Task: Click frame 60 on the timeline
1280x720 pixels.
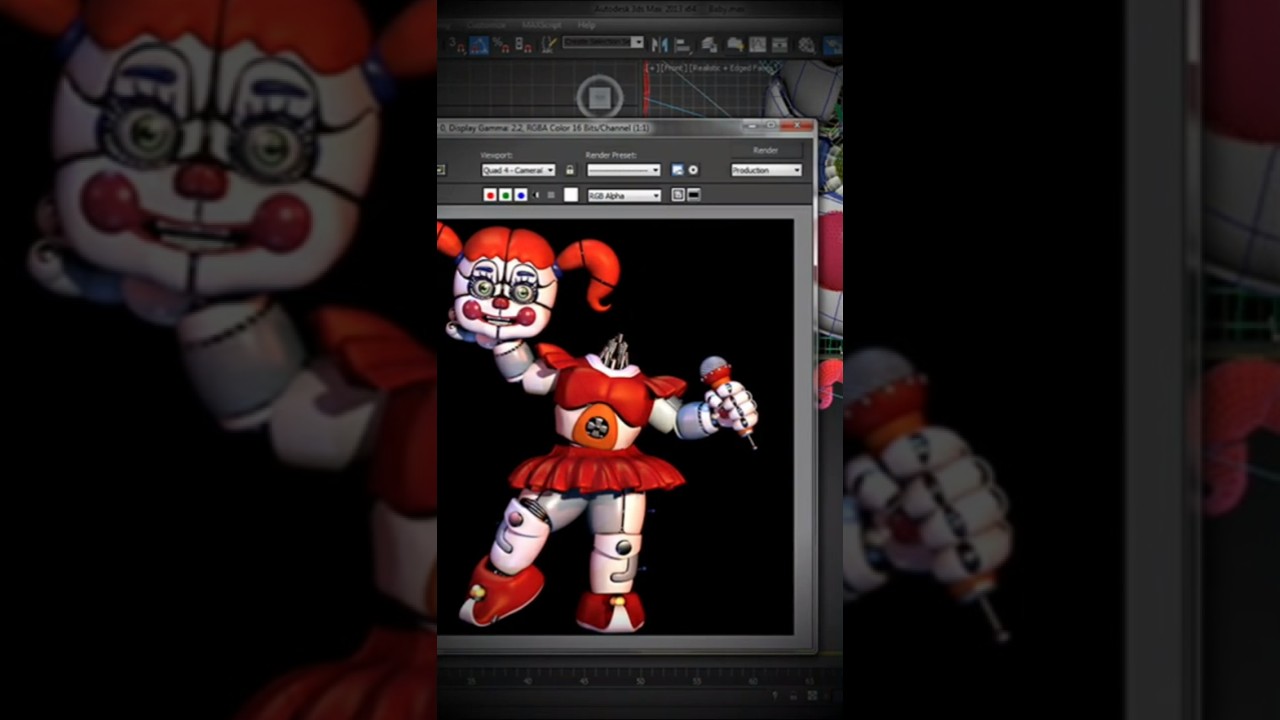Action: [753, 681]
